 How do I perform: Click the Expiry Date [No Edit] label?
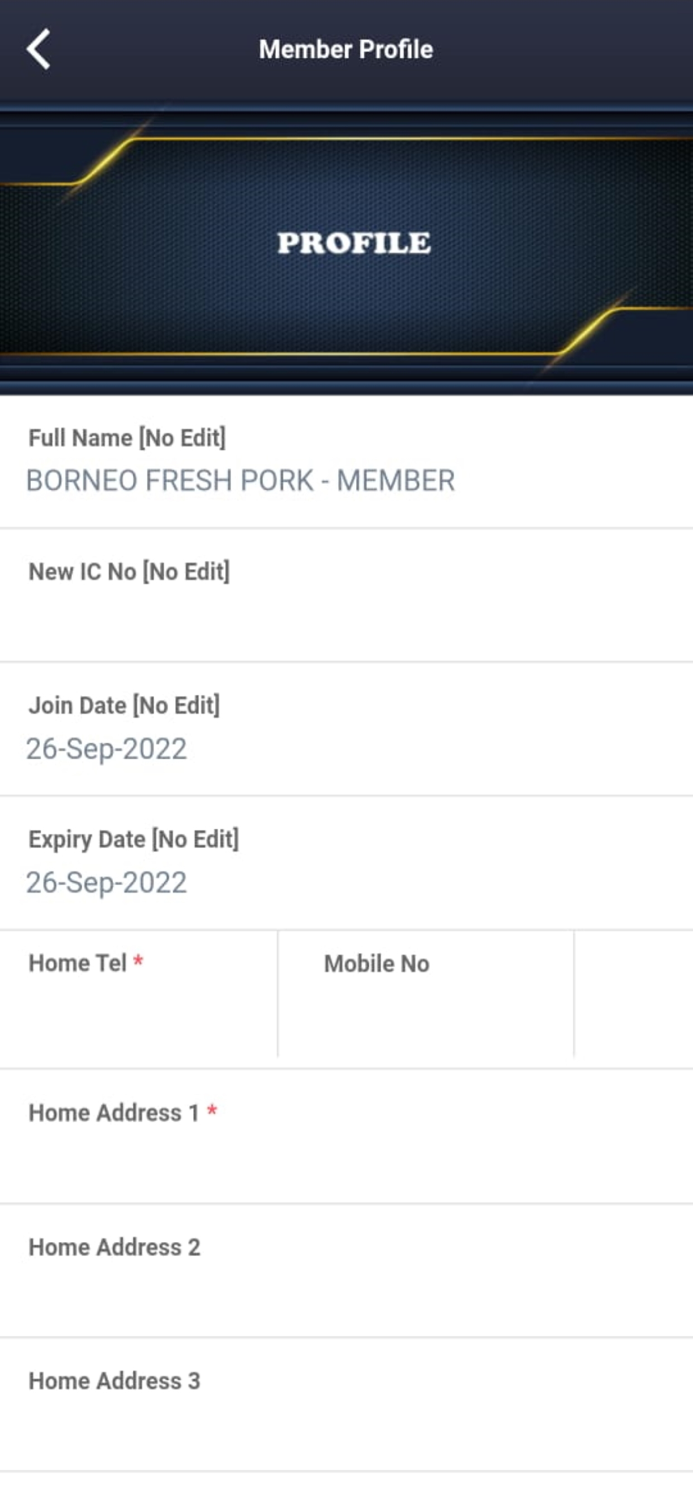coord(133,839)
